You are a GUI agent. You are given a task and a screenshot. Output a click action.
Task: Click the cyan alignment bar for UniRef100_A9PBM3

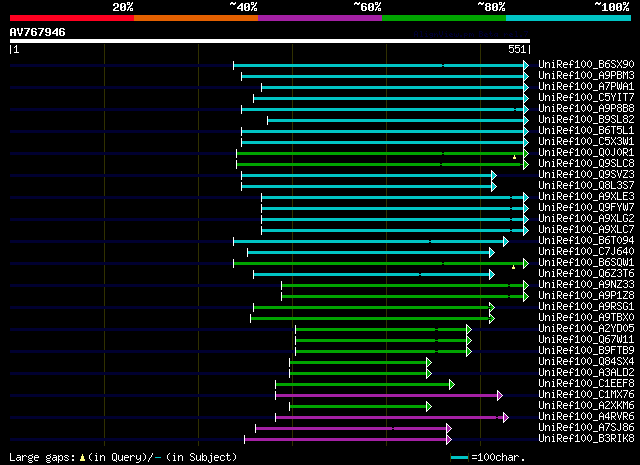tap(385, 76)
